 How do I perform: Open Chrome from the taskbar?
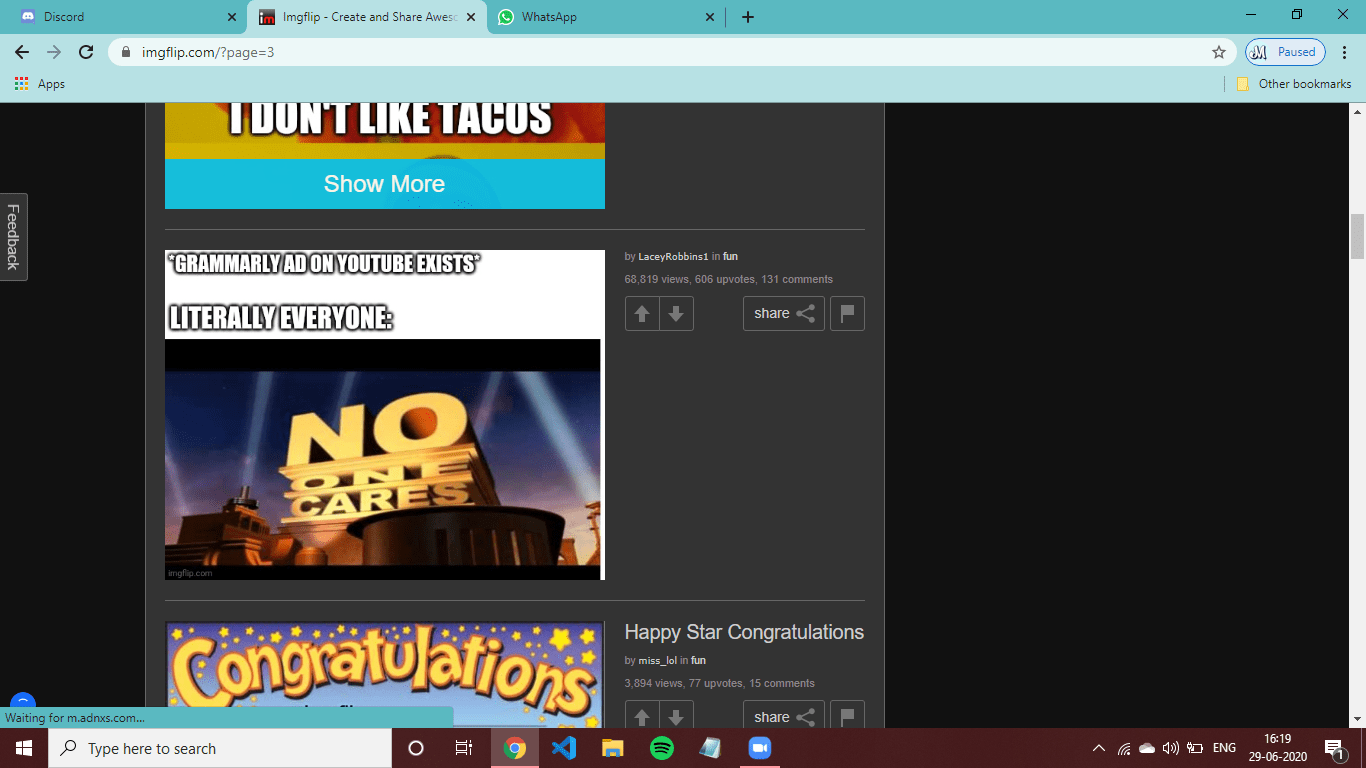515,748
